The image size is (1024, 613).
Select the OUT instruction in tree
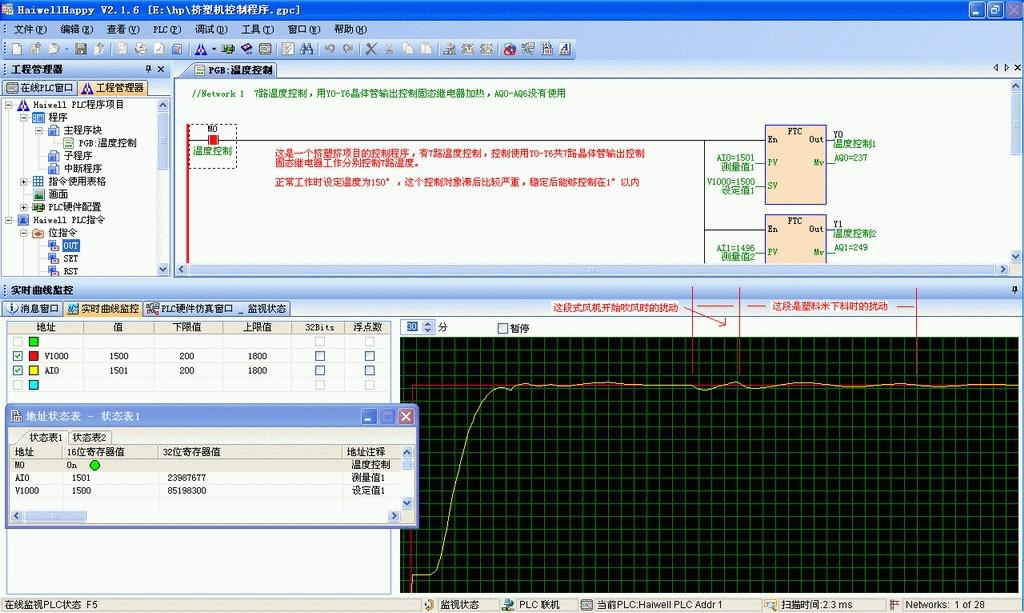(x=71, y=245)
